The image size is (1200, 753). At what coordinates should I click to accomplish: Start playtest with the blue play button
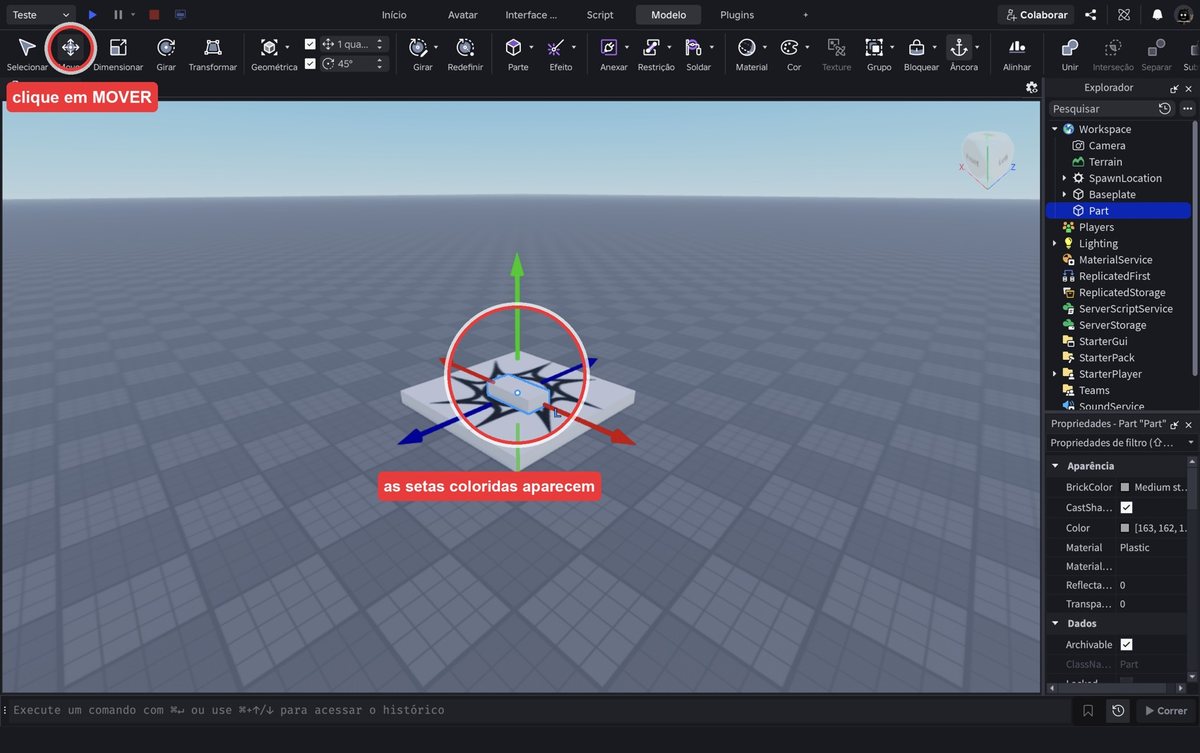pyautogui.click(x=93, y=15)
